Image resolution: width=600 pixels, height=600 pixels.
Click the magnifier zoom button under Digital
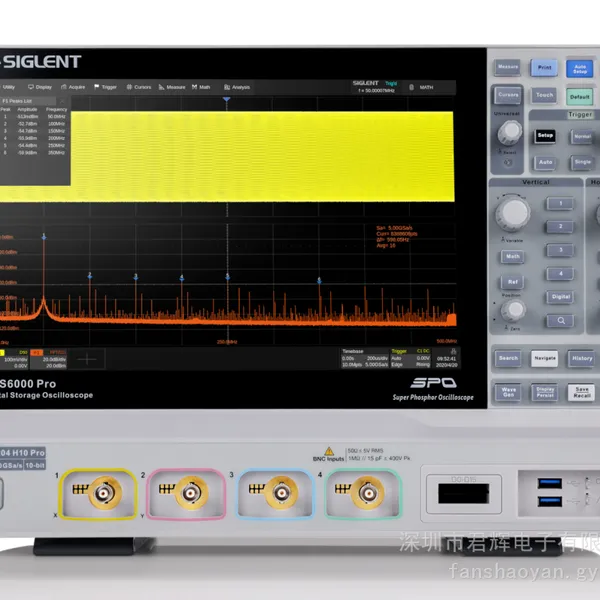coord(561,320)
